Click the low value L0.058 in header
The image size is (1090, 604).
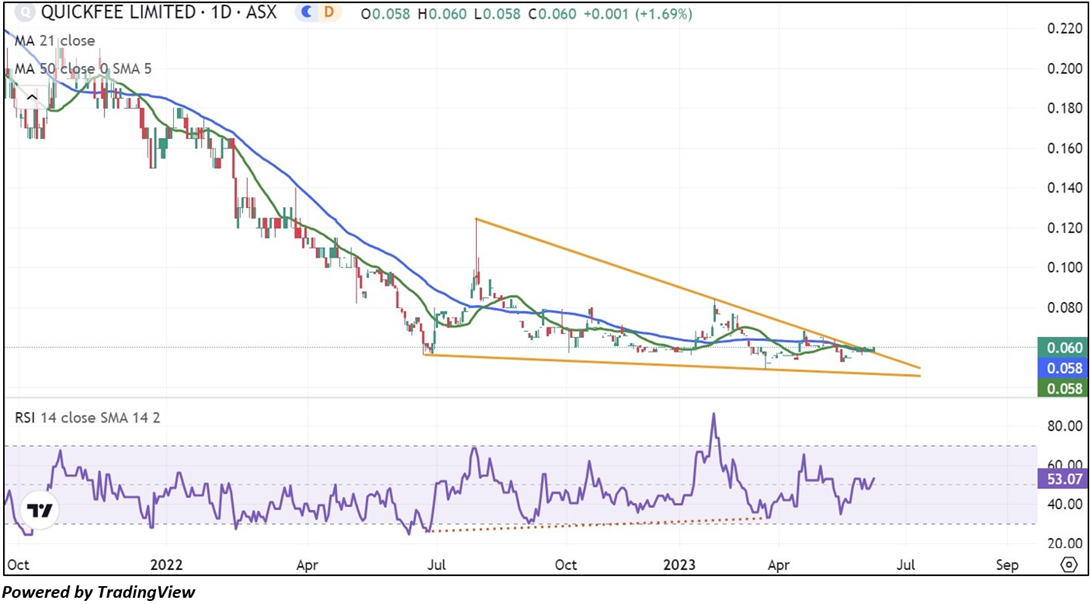[x=496, y=14]
